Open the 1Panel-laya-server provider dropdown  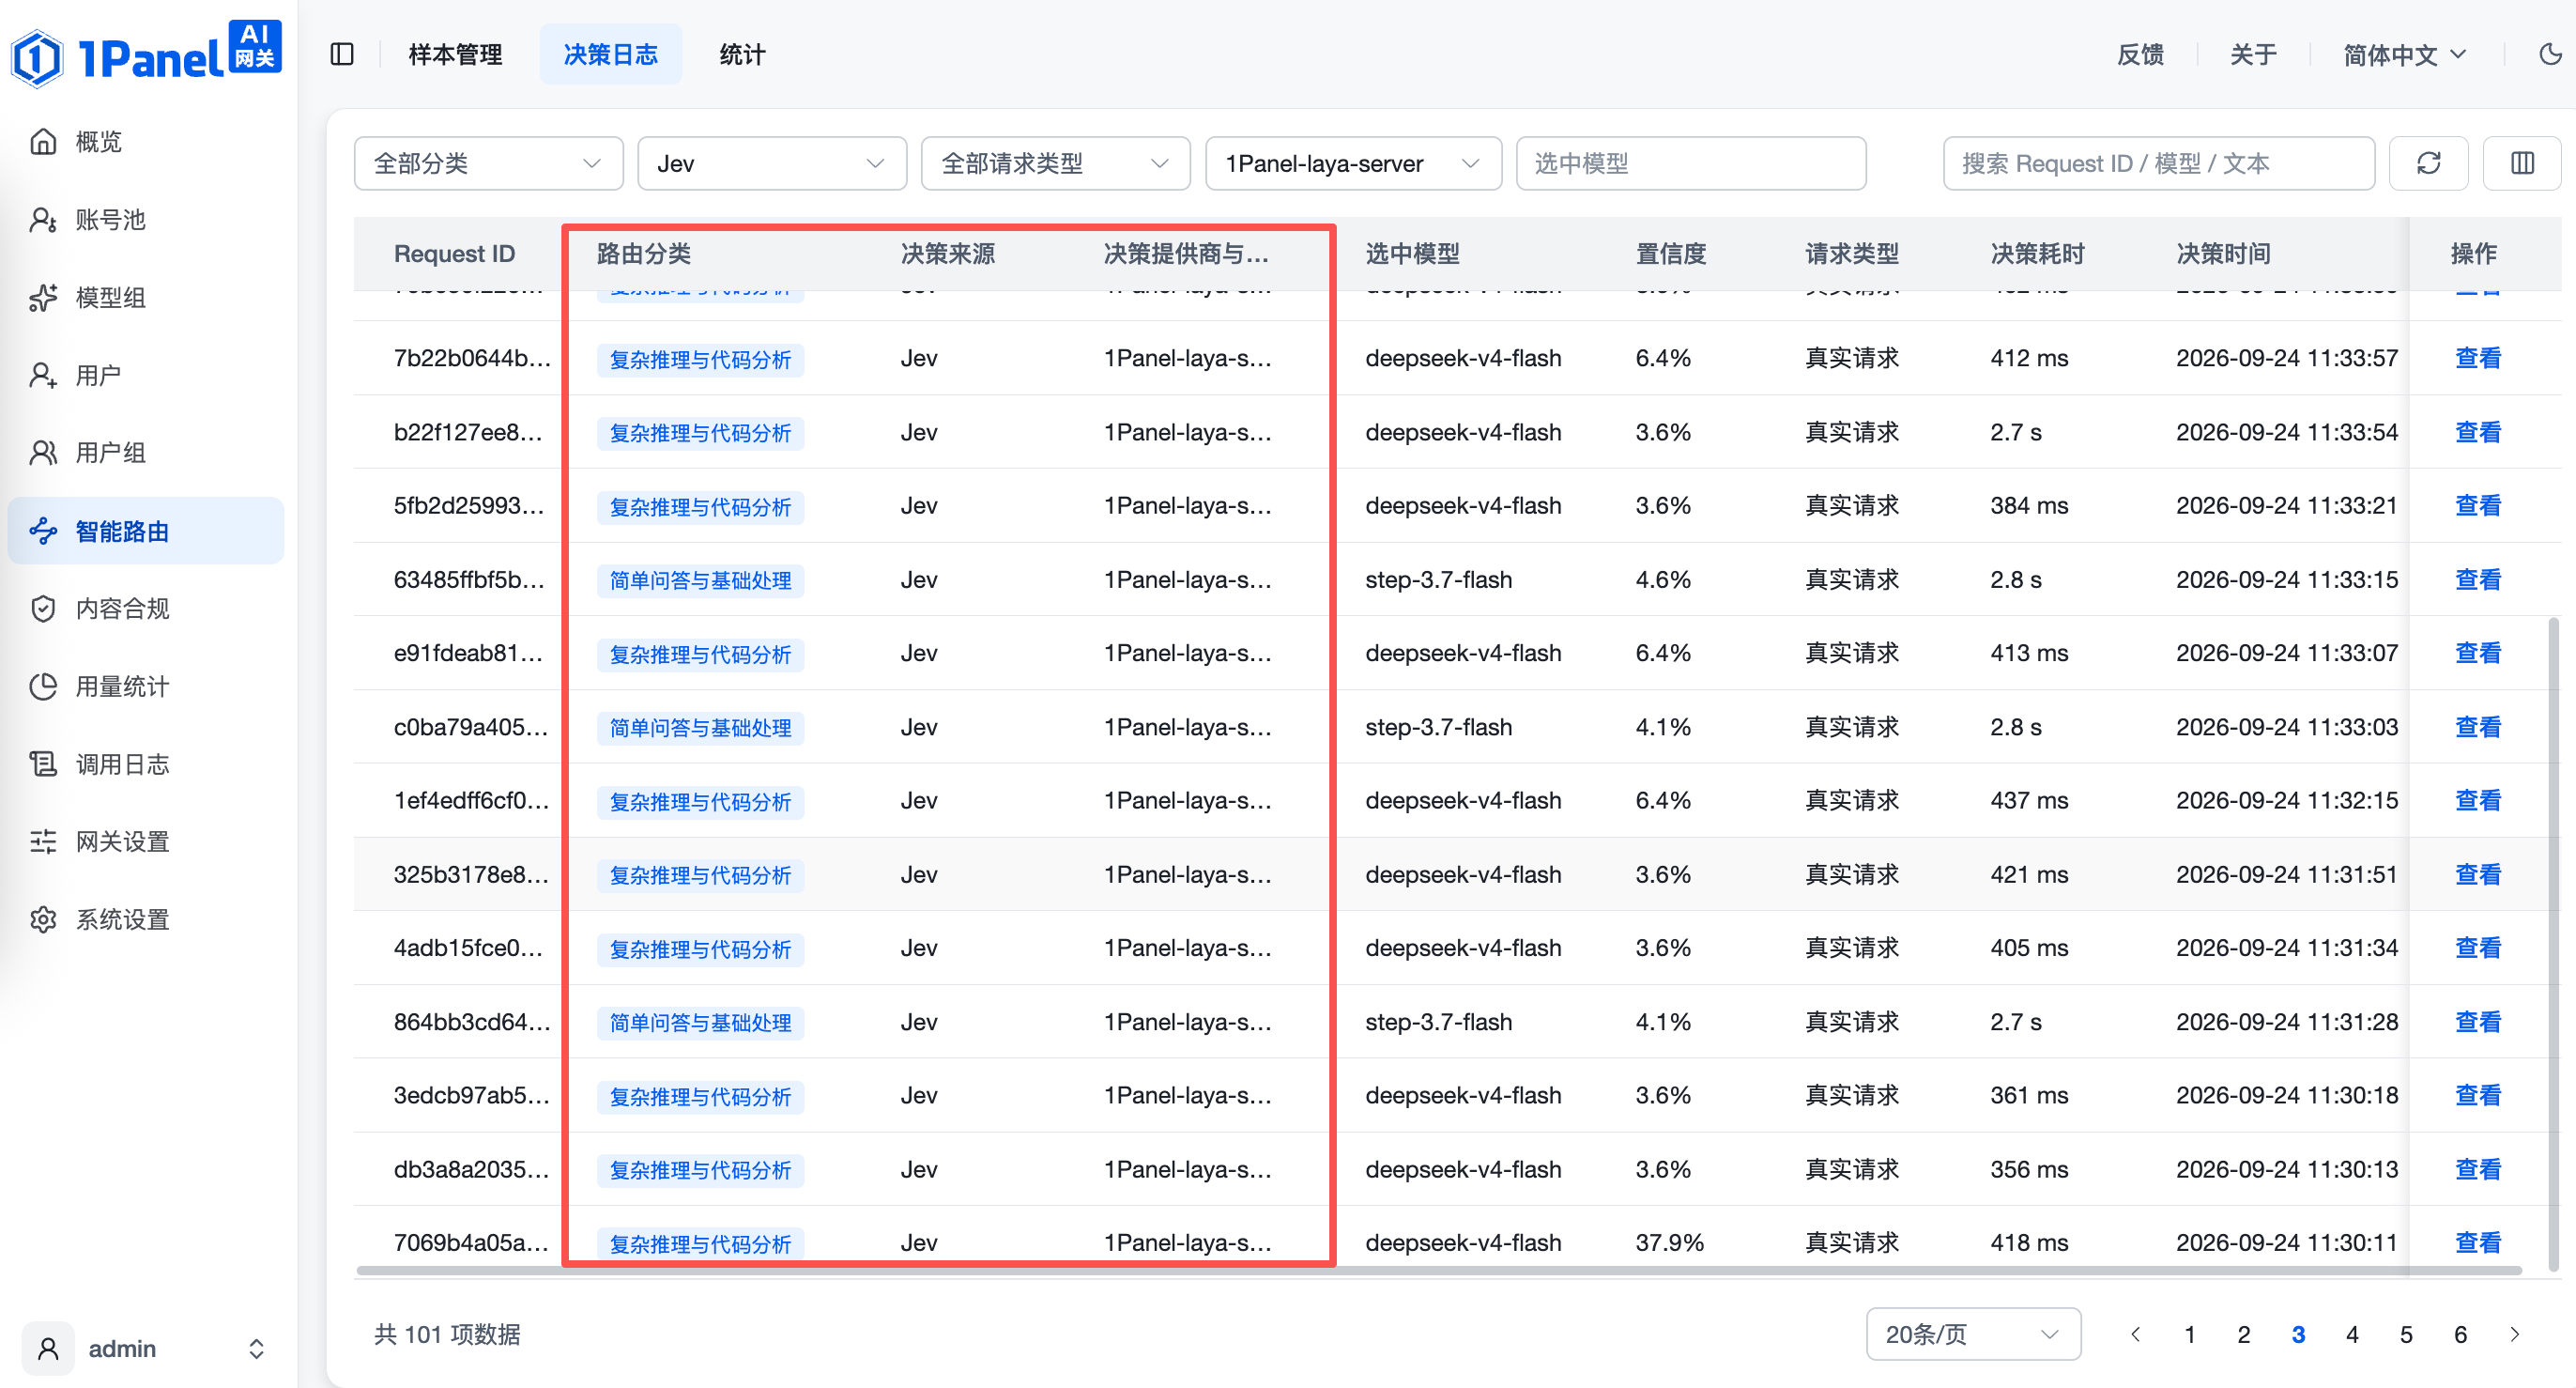click(x=1354, y=163)
